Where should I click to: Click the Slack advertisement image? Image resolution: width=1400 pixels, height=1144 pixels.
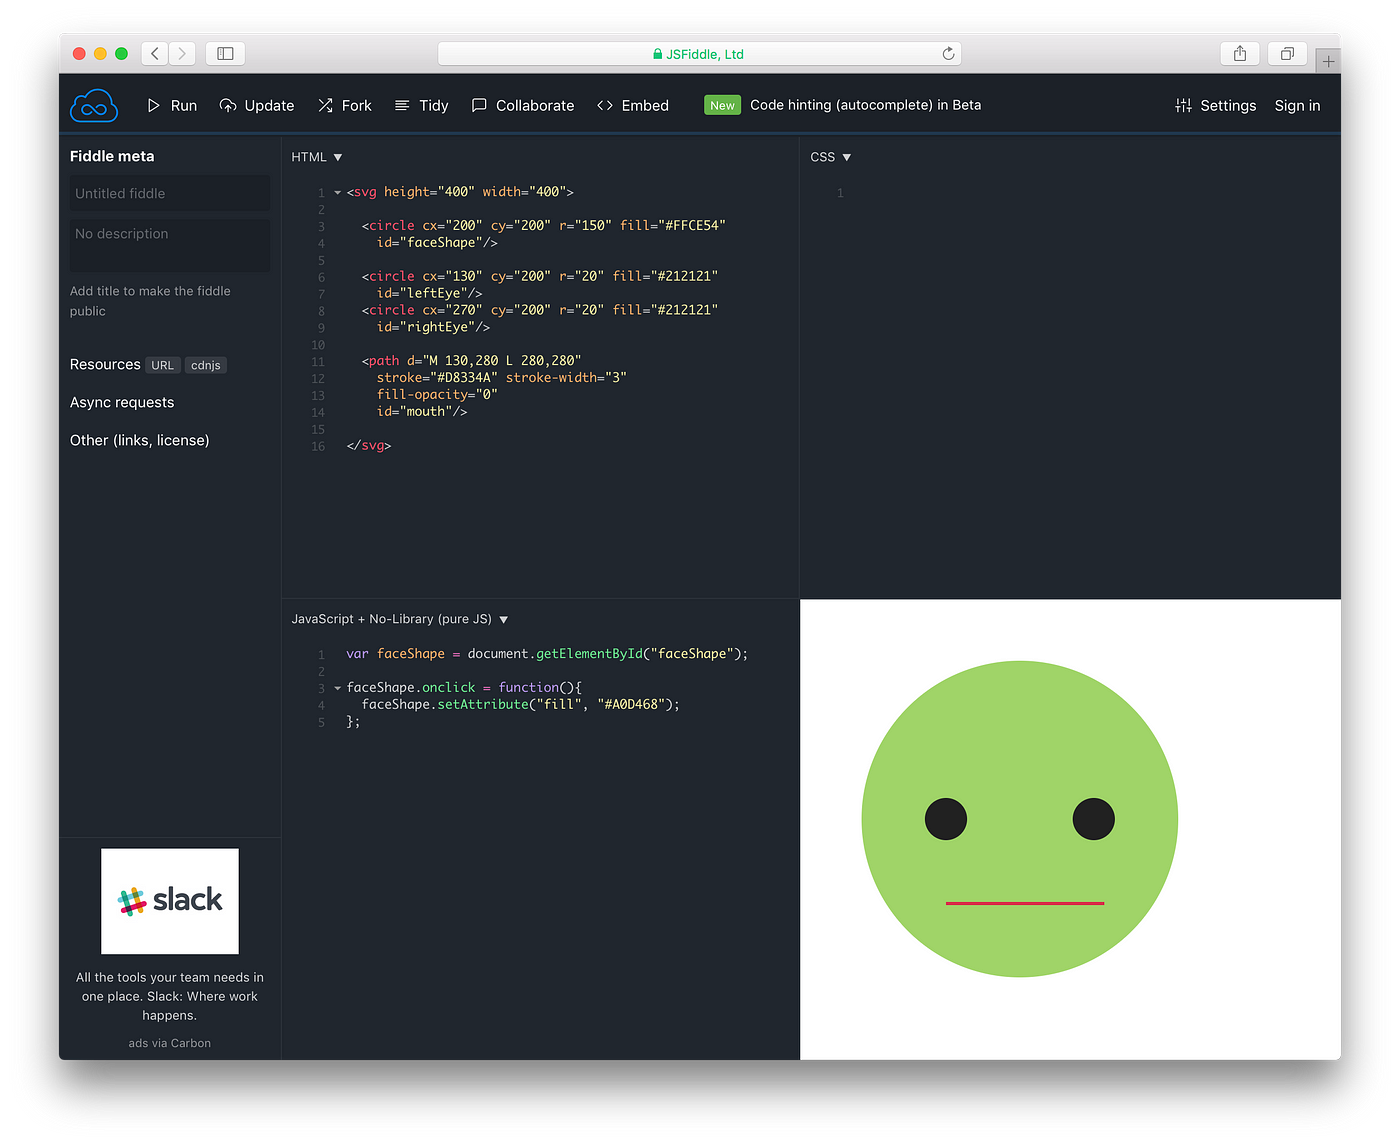pos(170,901)
